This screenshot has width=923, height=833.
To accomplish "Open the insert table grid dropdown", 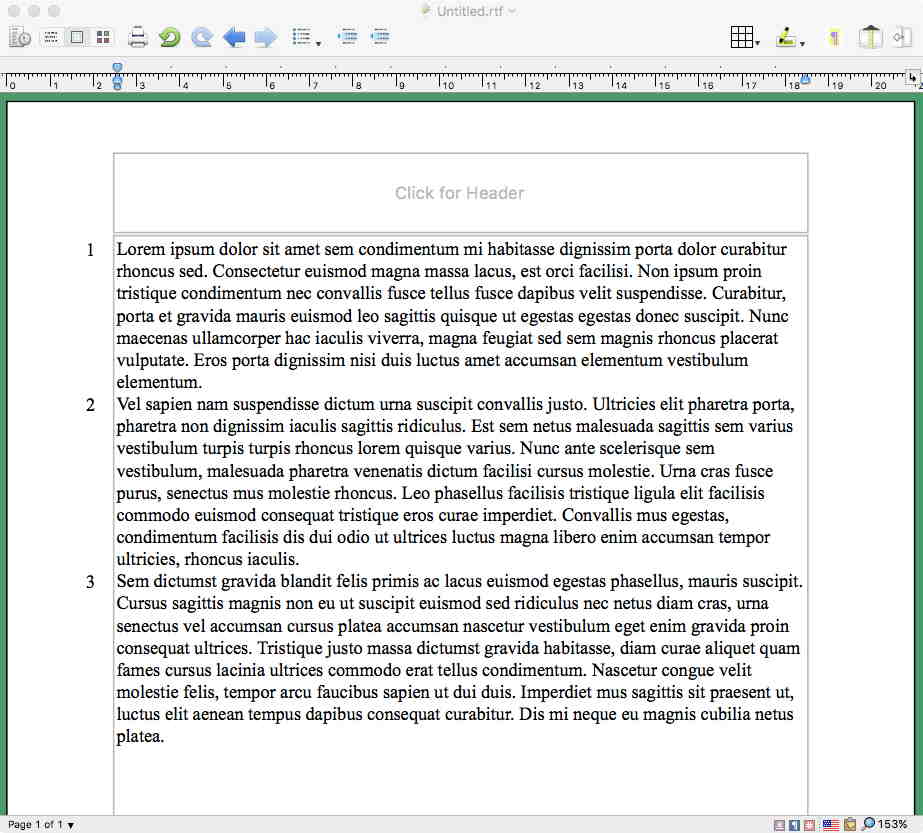I will pyautogui.click(x=745, y=38).
